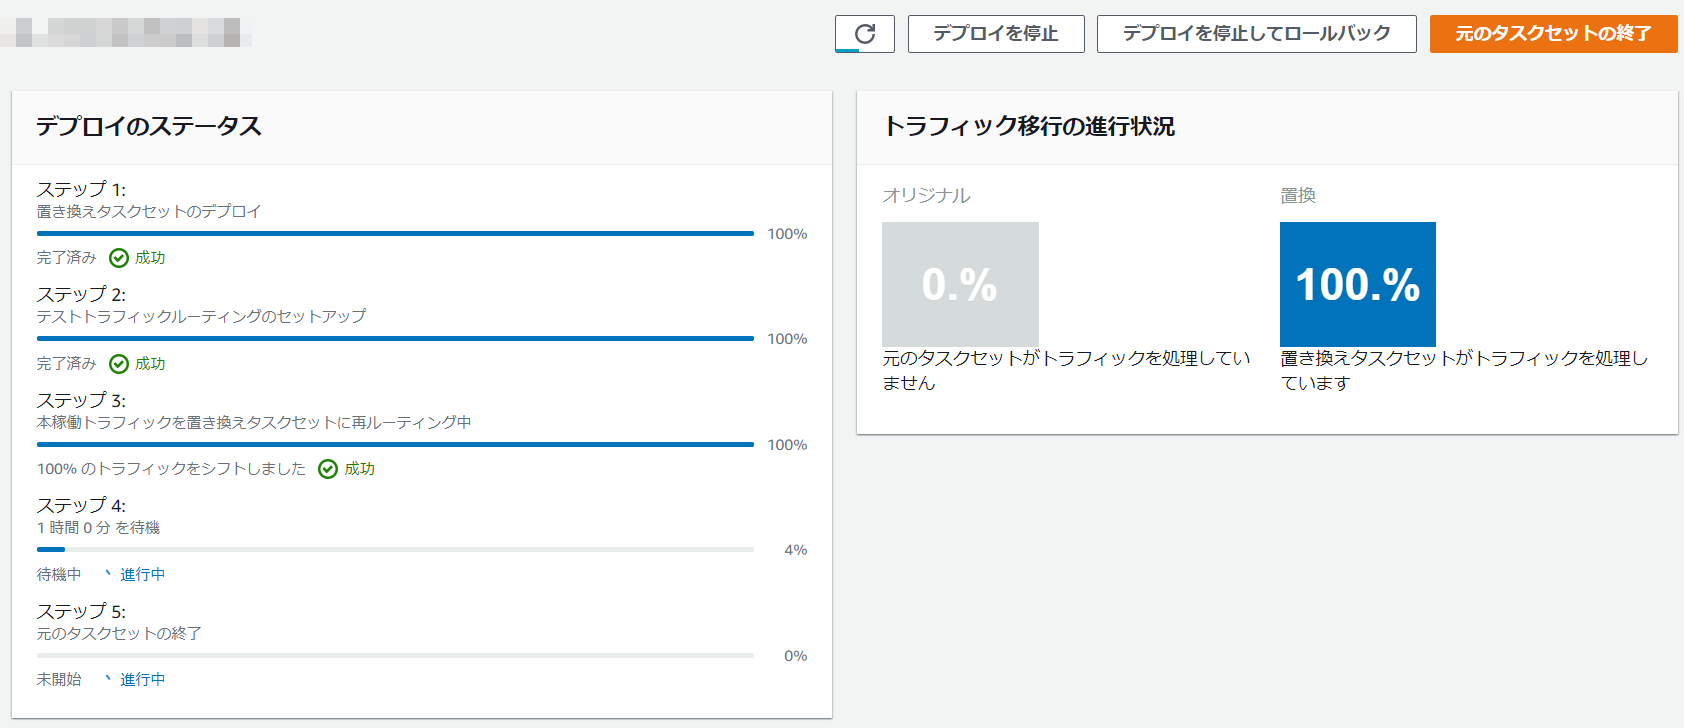Click the Step 5 spinner icon beside 進行中
This screenshot has width=1684, height=728.
point(108,679)
